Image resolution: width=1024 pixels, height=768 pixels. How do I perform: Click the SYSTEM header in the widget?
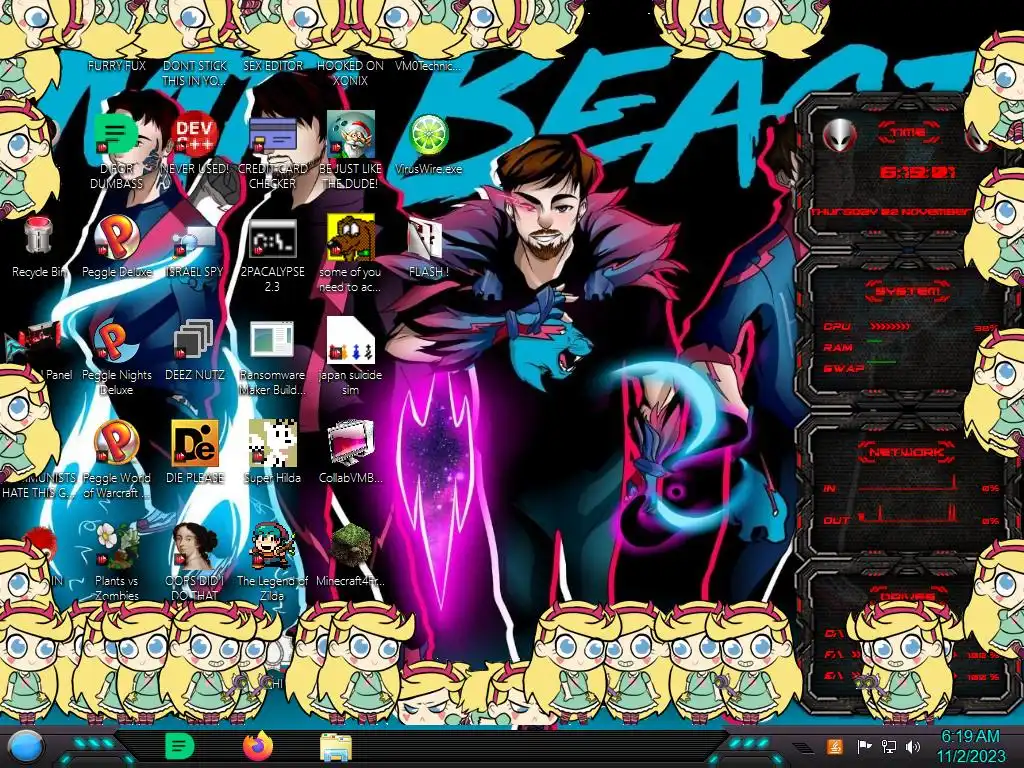(908, 291)
